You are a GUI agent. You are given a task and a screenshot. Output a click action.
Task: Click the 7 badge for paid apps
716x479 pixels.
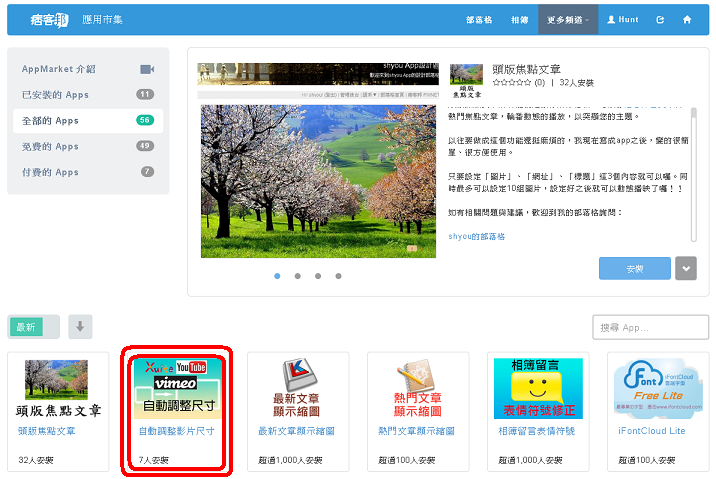pos(147,172)
